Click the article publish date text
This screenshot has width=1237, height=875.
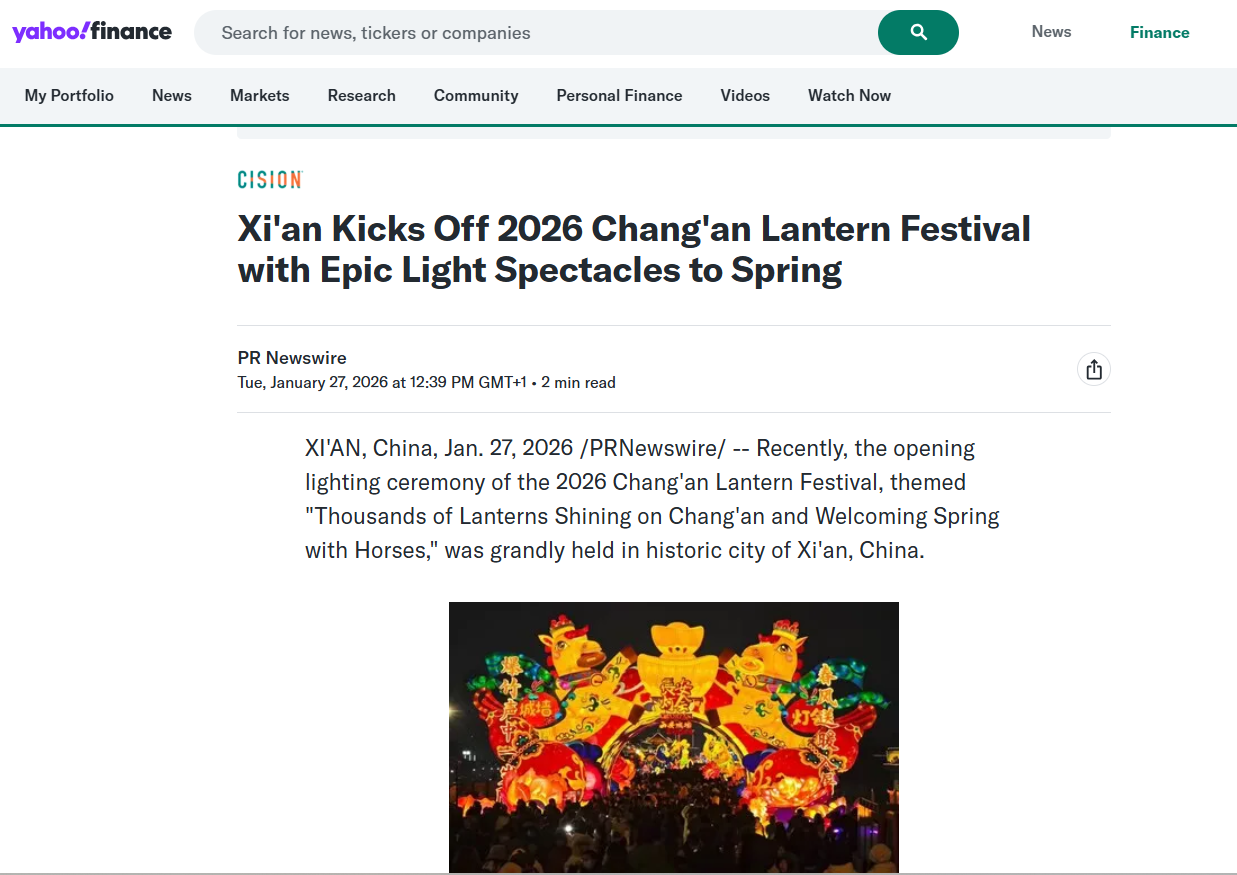pos(382,383)
